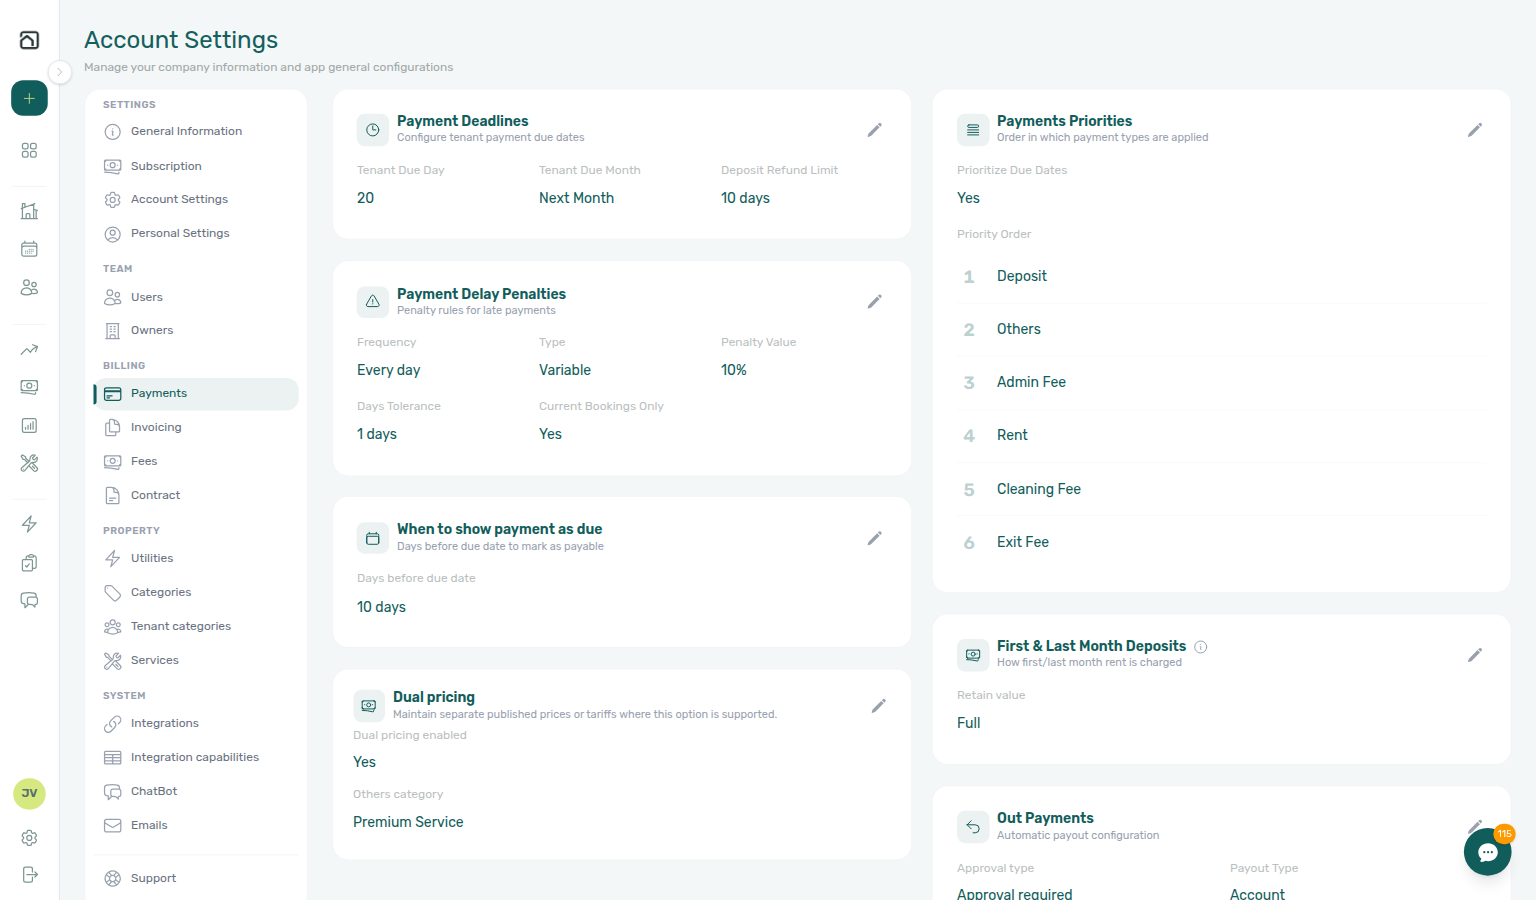Image resolution: width=1536 pixels, height=900 pixels.
Task: Click the JV user avatar
Action: (x=29, y=793)
